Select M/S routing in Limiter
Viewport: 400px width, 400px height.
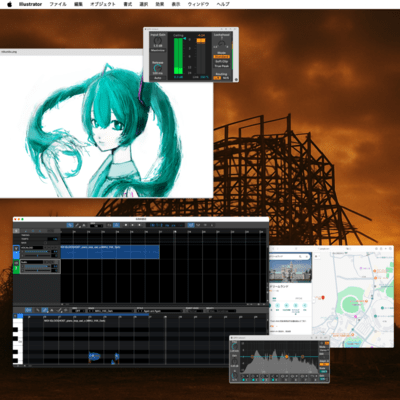[226, 78]
